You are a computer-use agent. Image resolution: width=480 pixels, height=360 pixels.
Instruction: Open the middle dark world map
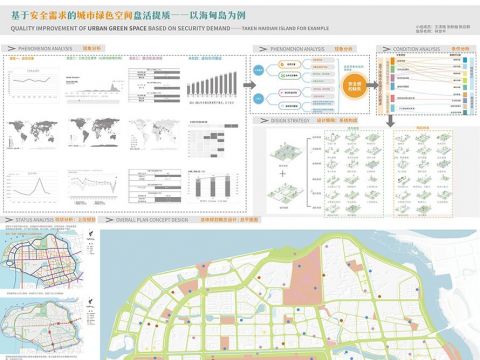tap(94, 132)
